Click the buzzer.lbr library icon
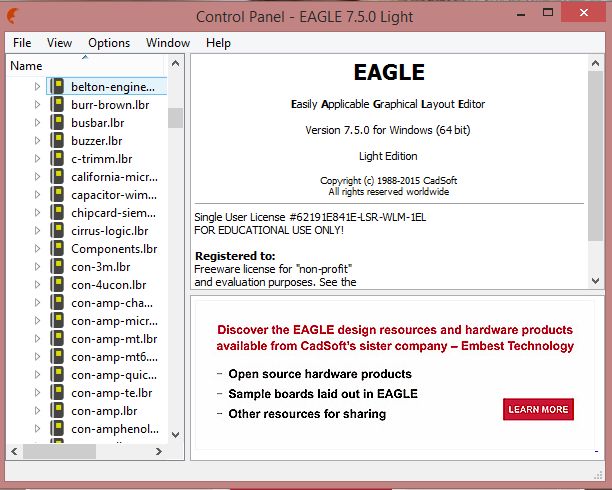Screen dimensions: 612x490 57,141
